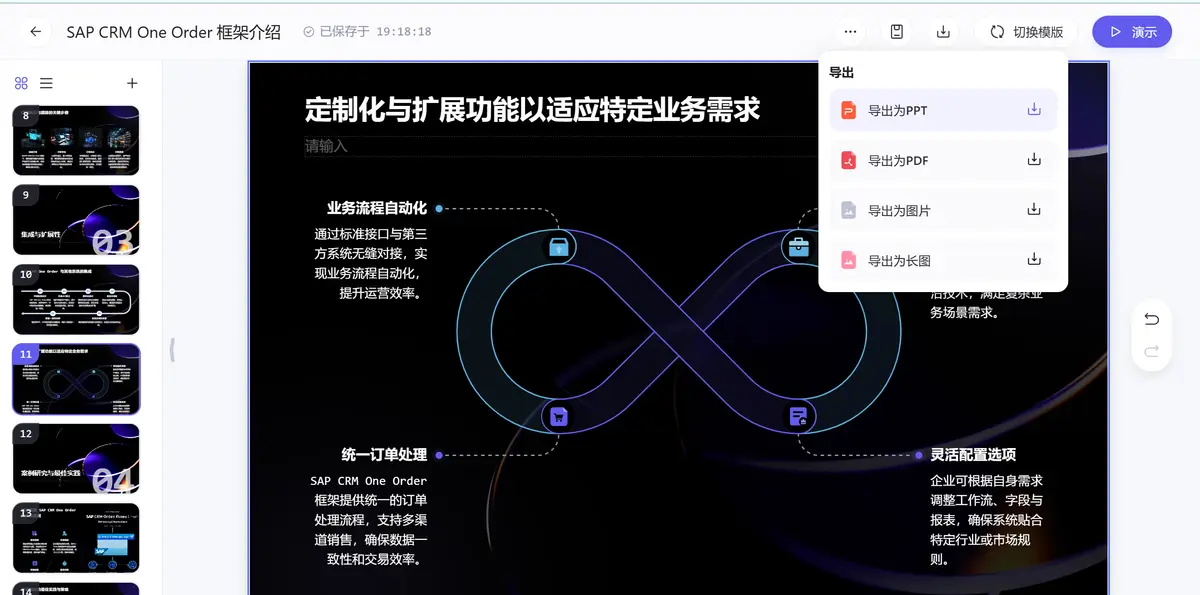
Task: Click the sidebar collapse handle
Action: pyautogui.click(x=172, y=349)
